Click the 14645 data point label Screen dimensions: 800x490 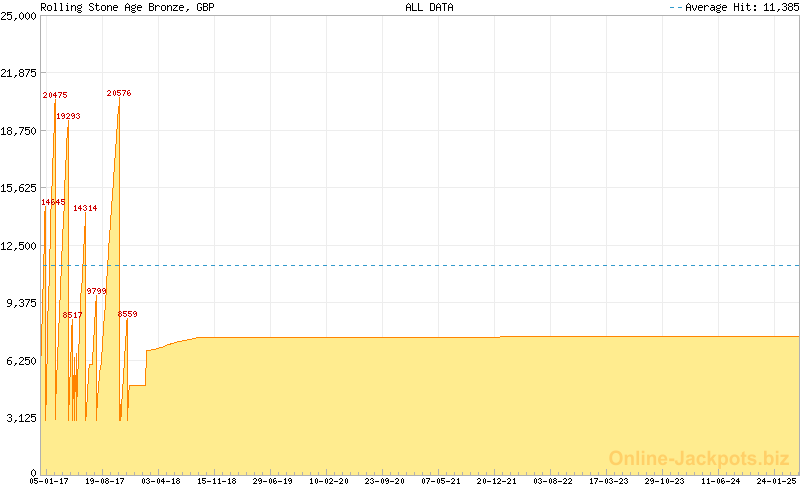point(53,202)
